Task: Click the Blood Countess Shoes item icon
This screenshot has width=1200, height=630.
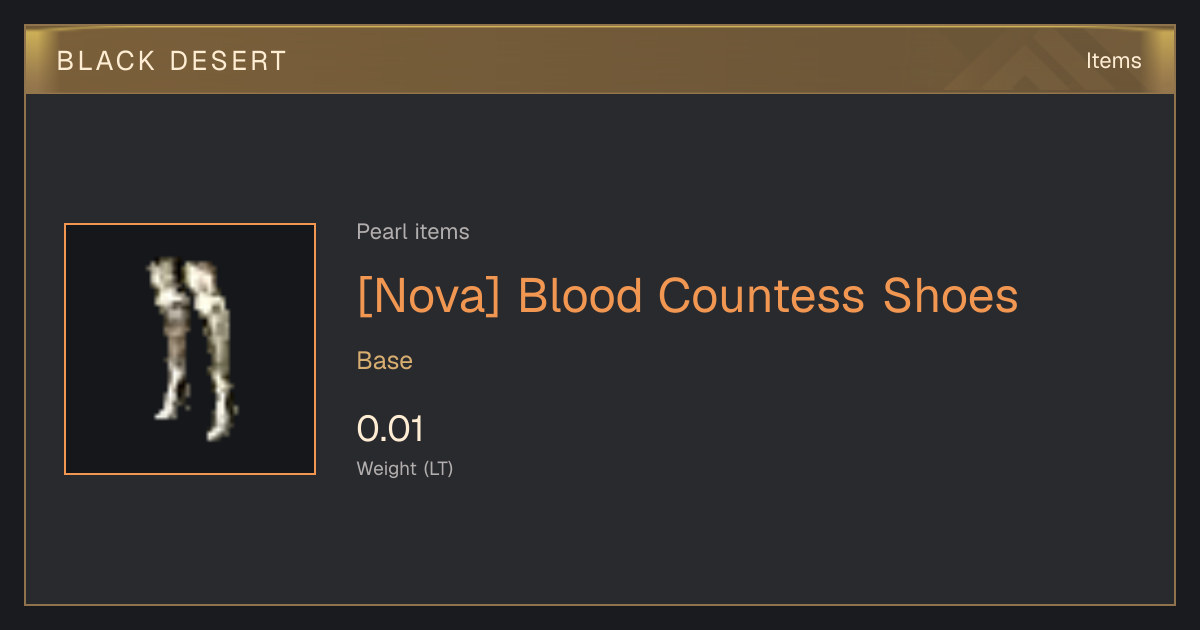Action: coord(190,349)
